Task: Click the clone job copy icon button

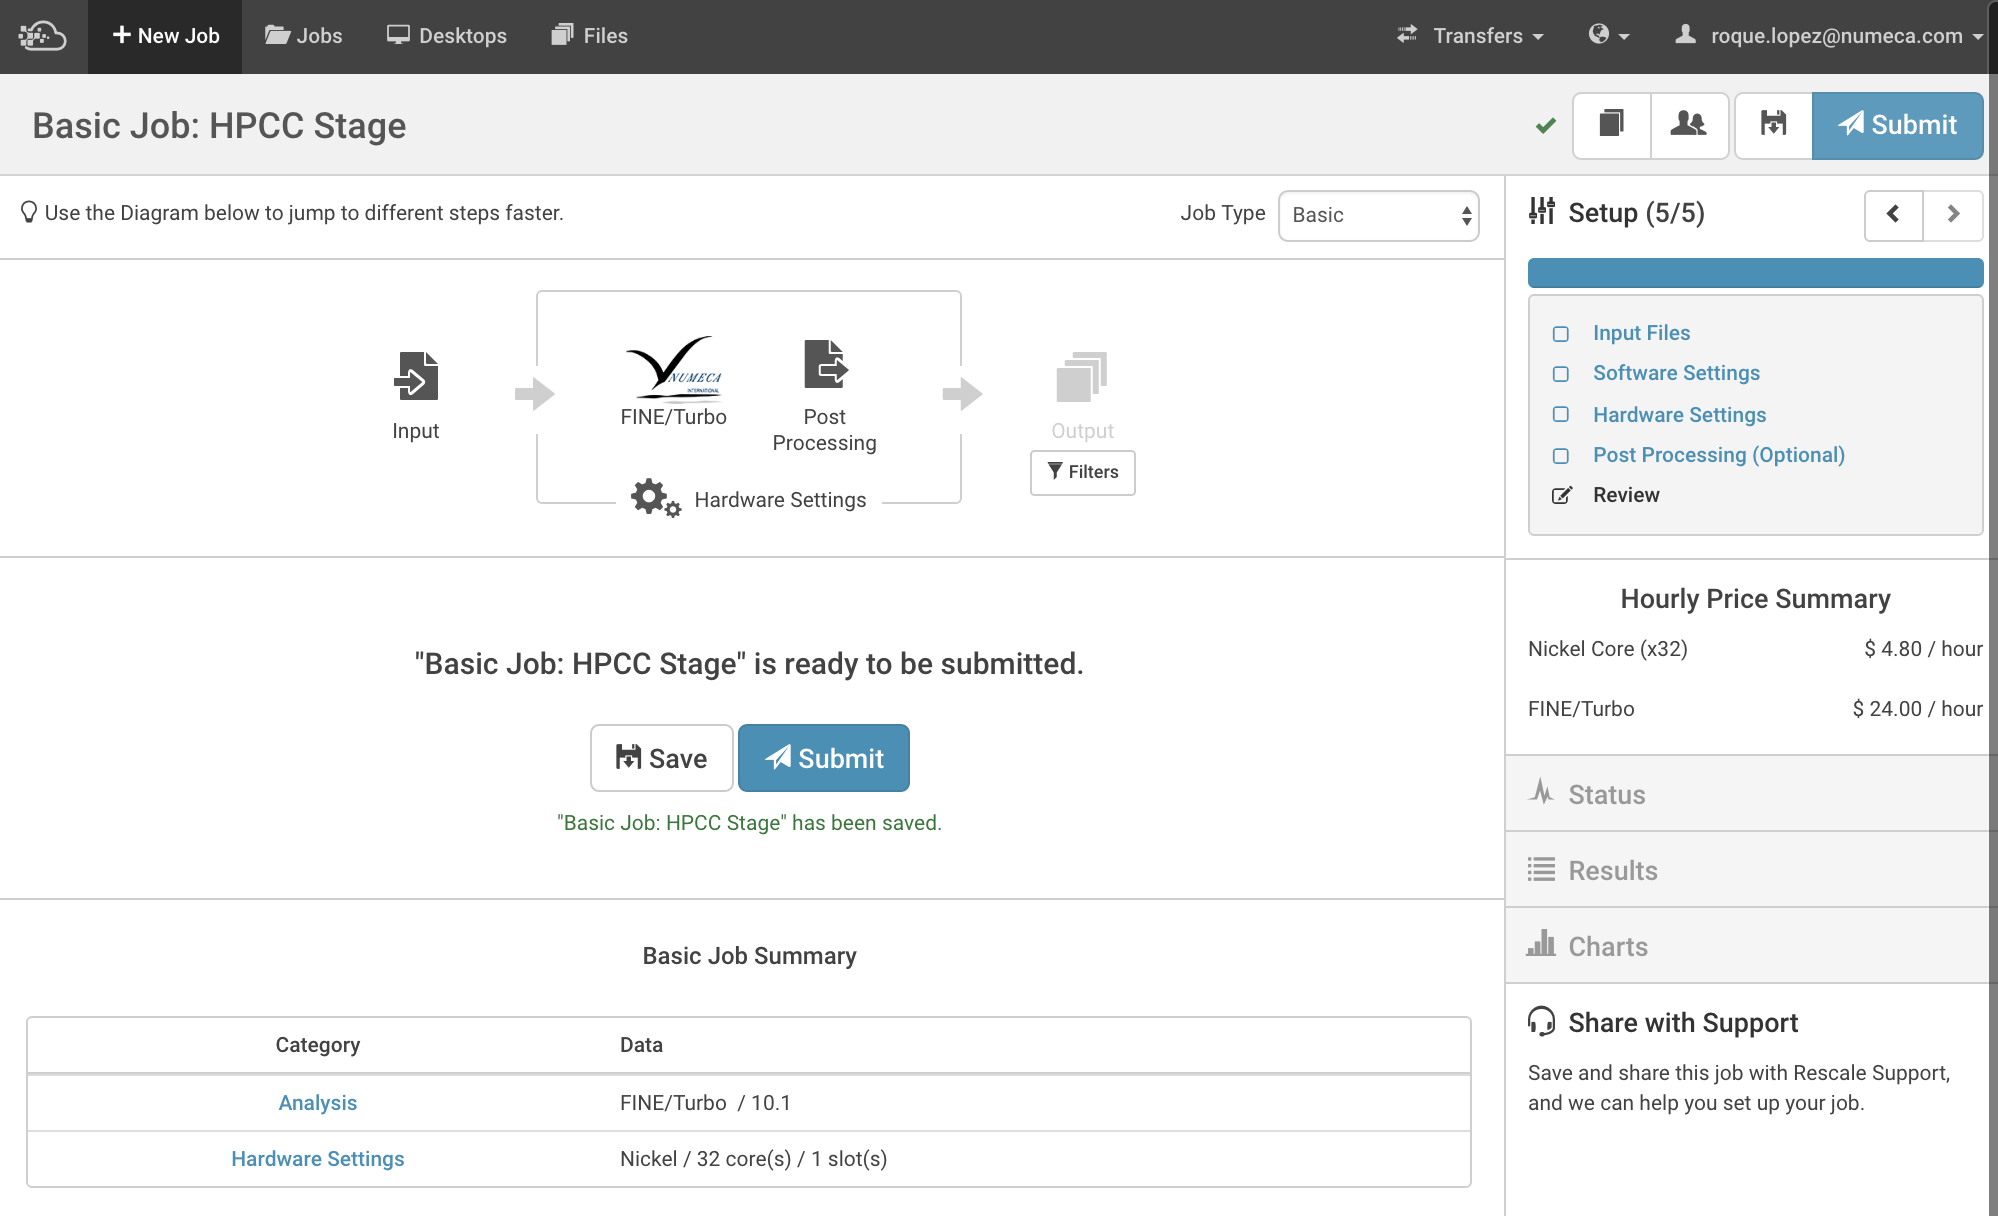Action: tap(1611, 125)
